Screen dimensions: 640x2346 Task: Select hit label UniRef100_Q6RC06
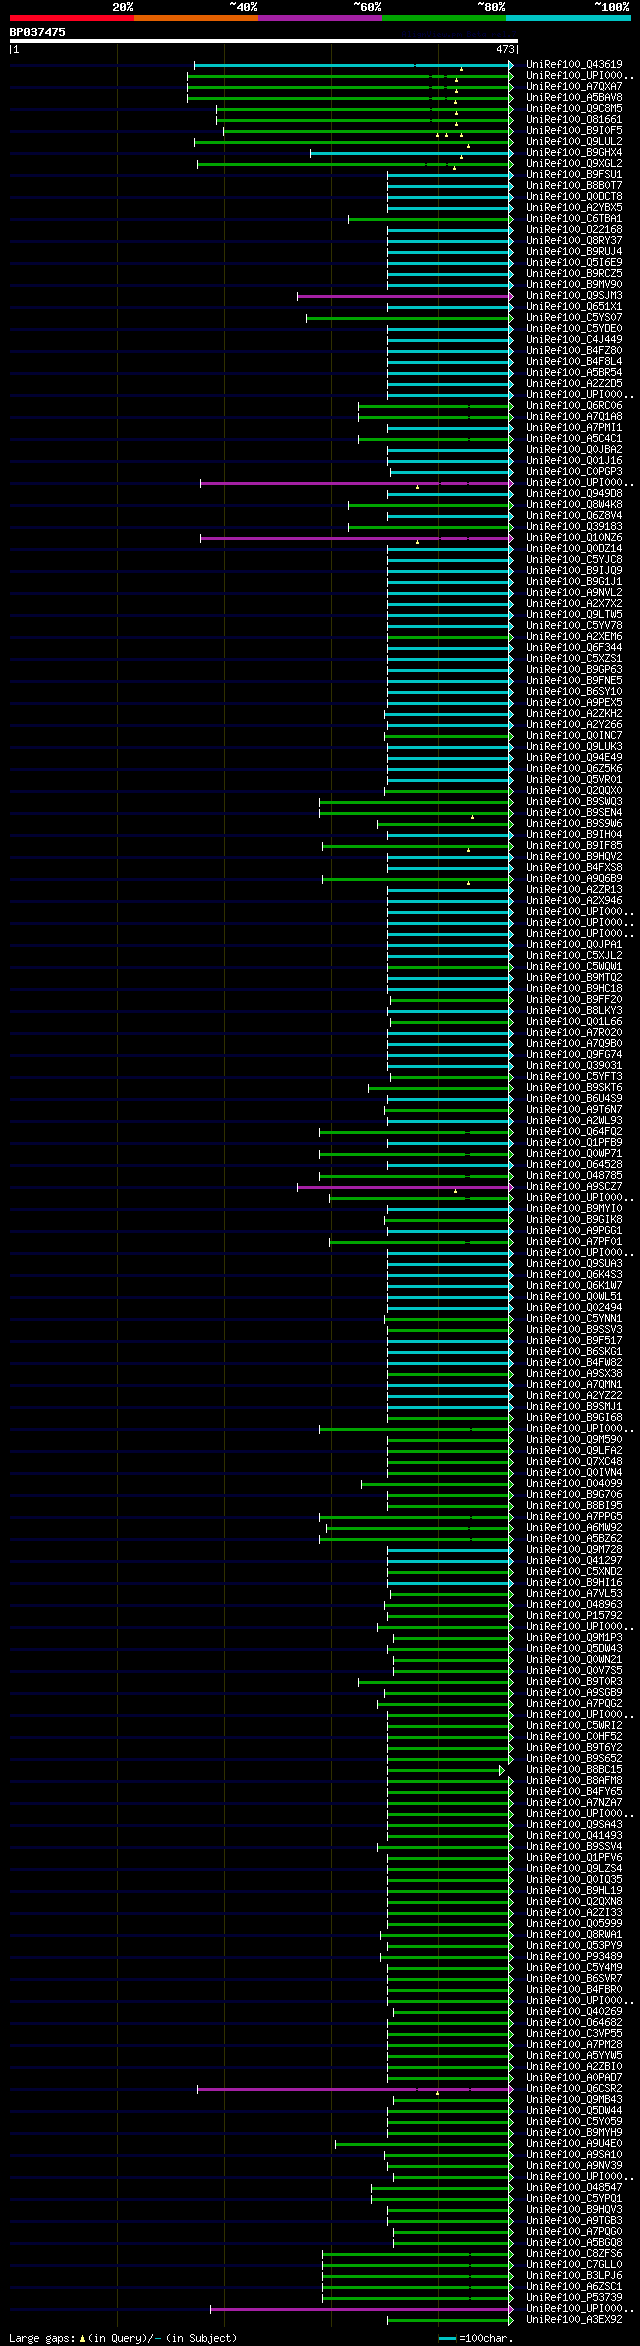click(x=574, y=405)
